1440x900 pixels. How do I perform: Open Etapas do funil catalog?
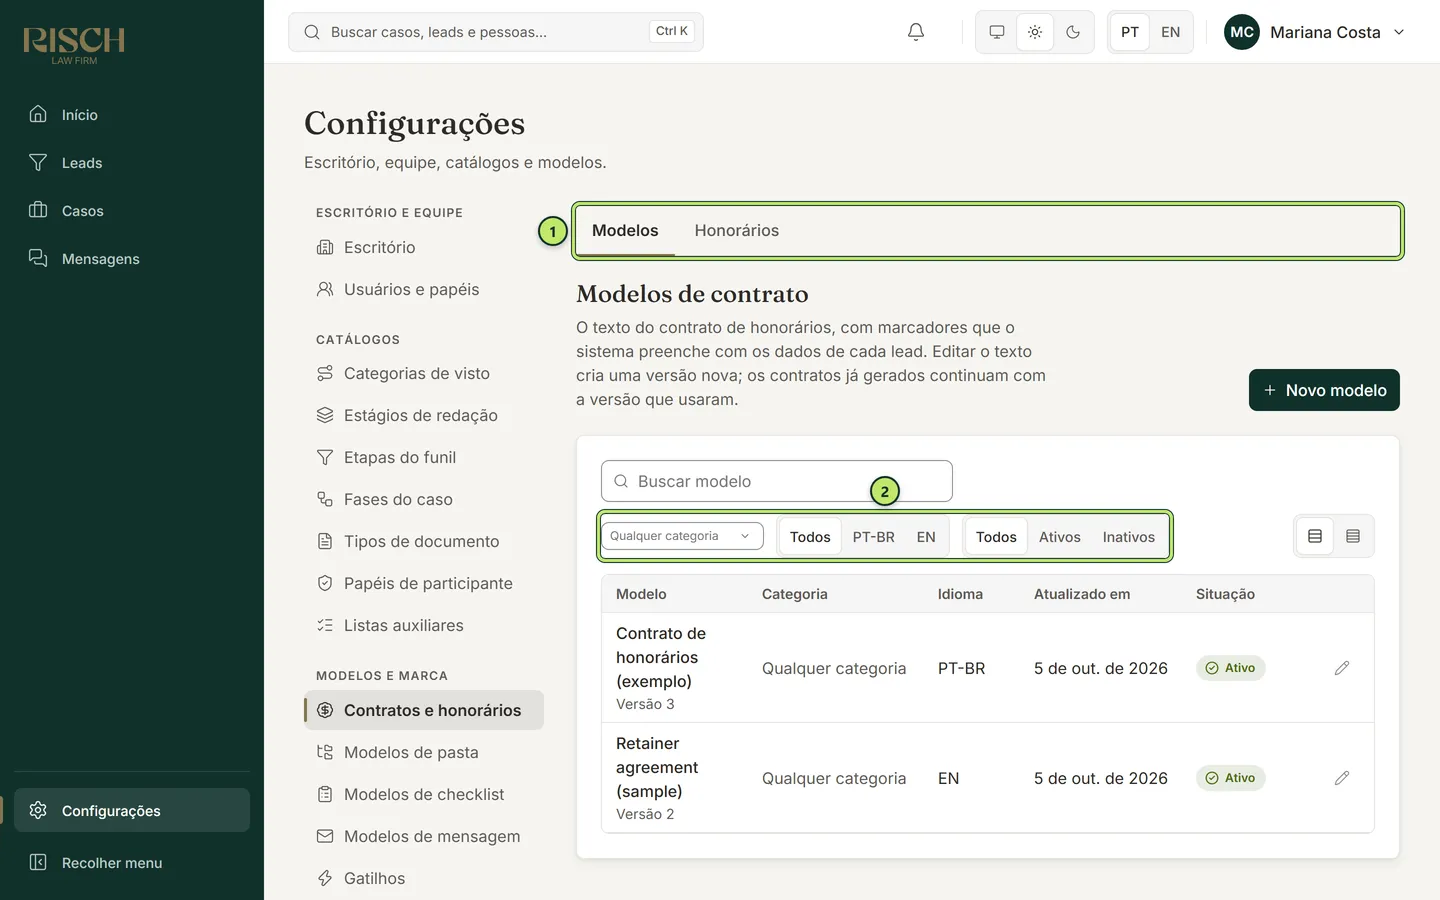click(424, 457)
